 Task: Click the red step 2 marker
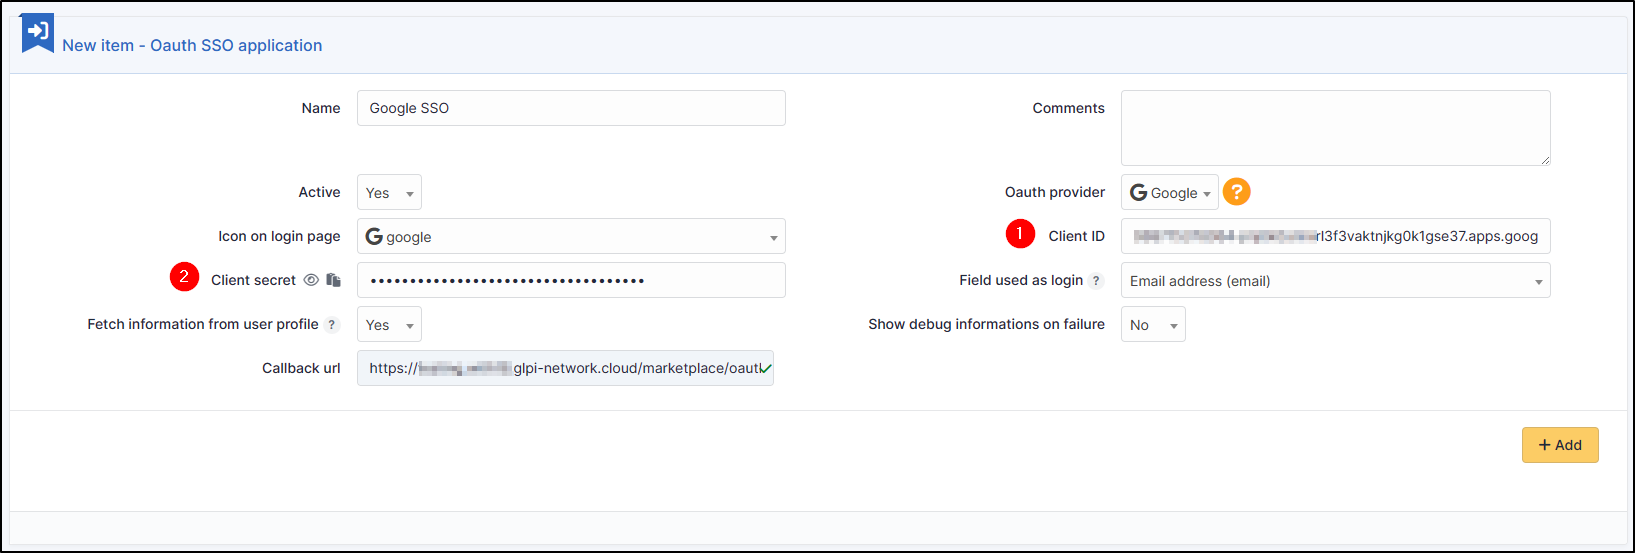(184, 277)
